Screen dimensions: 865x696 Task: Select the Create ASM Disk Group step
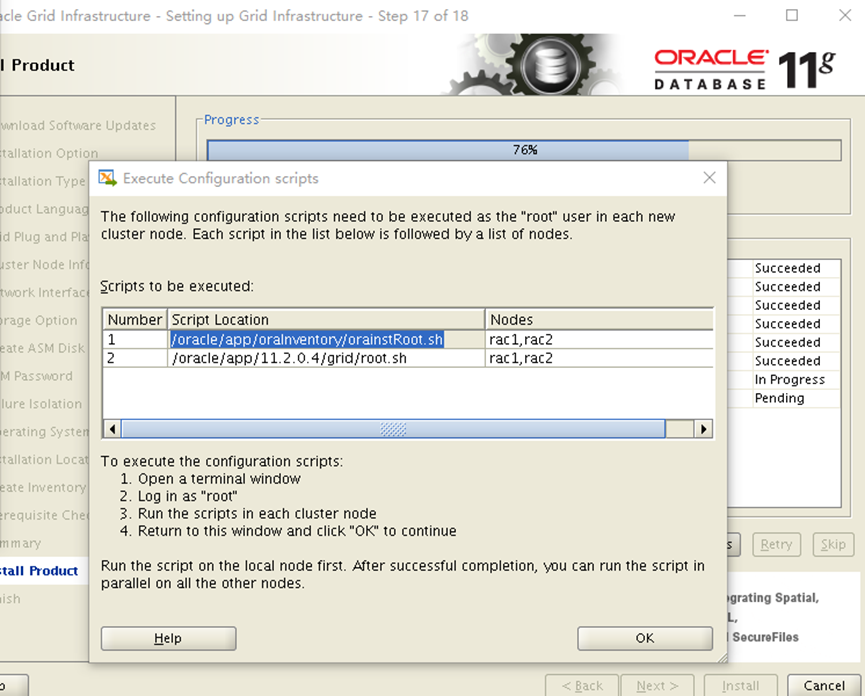tap(42, 348)
